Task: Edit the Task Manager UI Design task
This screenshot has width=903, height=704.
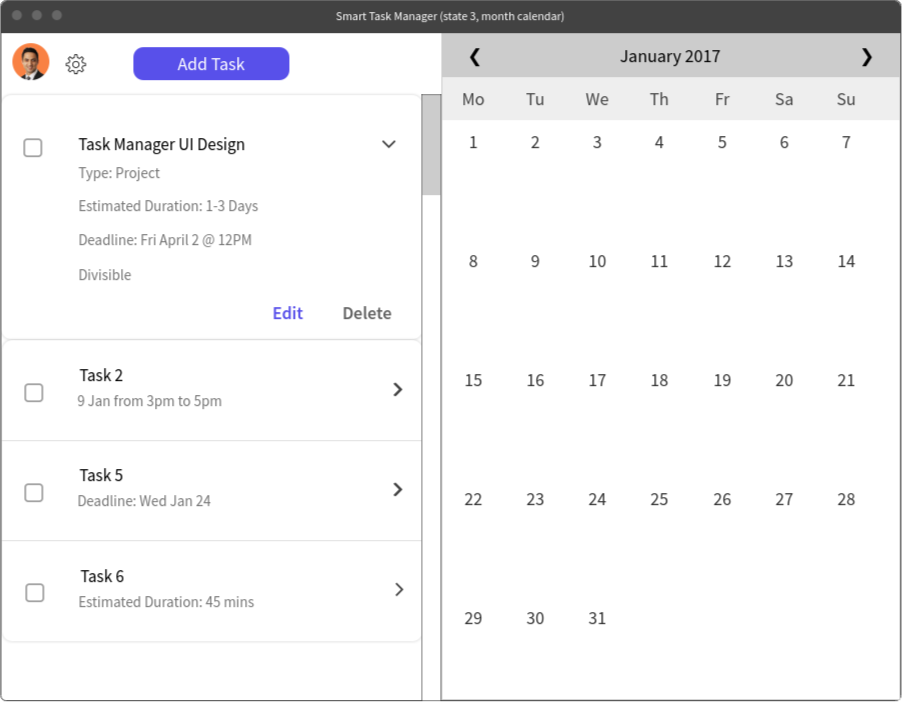Action: [x=287, y=313]
